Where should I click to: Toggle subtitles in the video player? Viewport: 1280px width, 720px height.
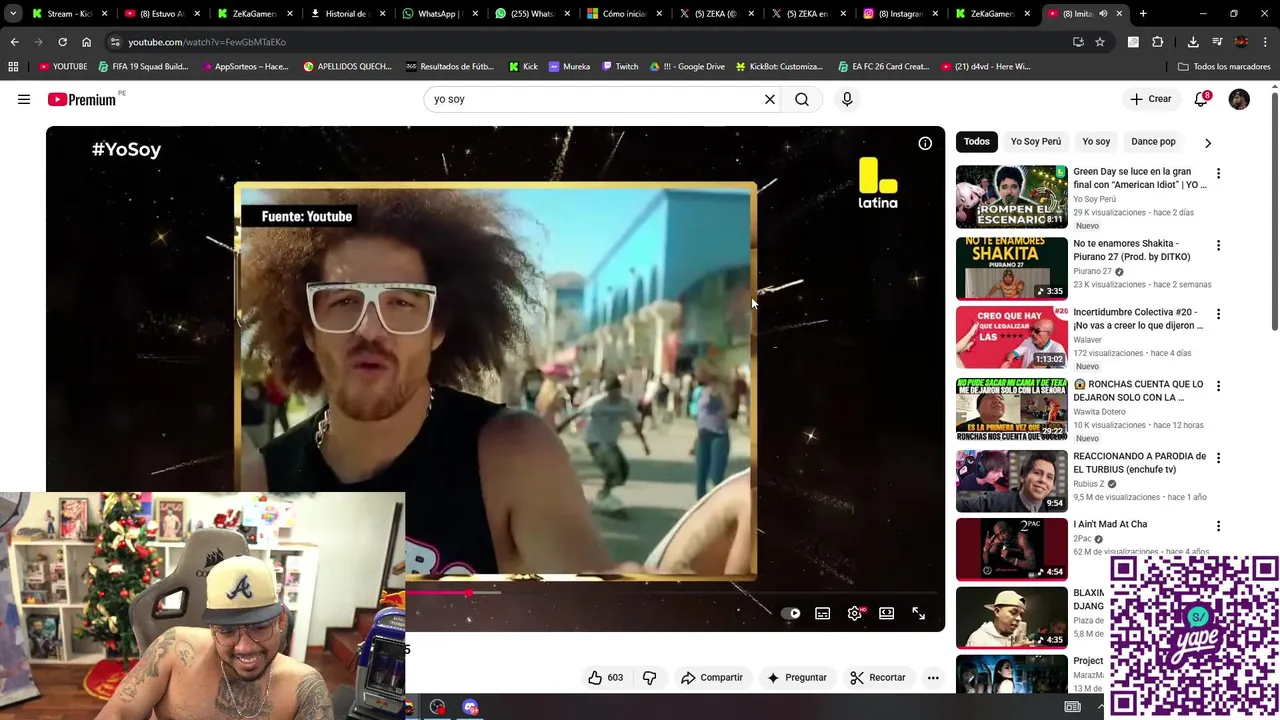coord(822,614)
